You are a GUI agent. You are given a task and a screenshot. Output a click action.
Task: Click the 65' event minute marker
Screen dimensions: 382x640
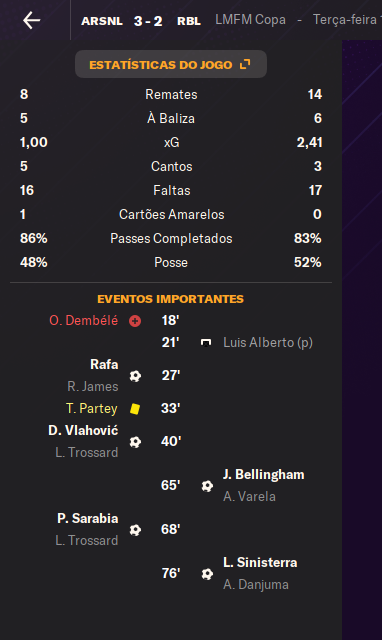pos(171,485)
